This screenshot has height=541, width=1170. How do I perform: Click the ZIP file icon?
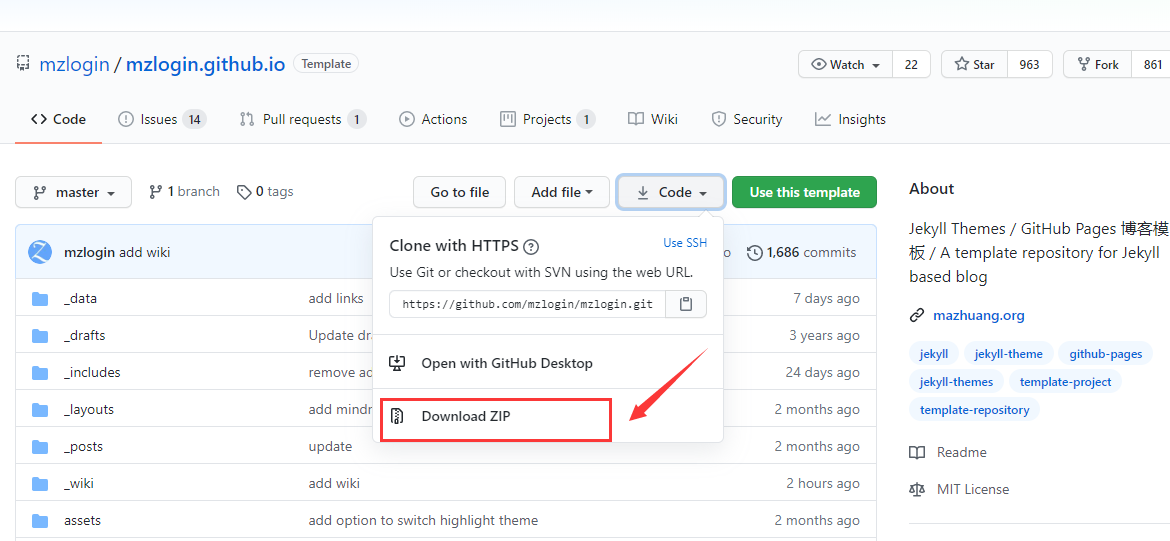398,416
